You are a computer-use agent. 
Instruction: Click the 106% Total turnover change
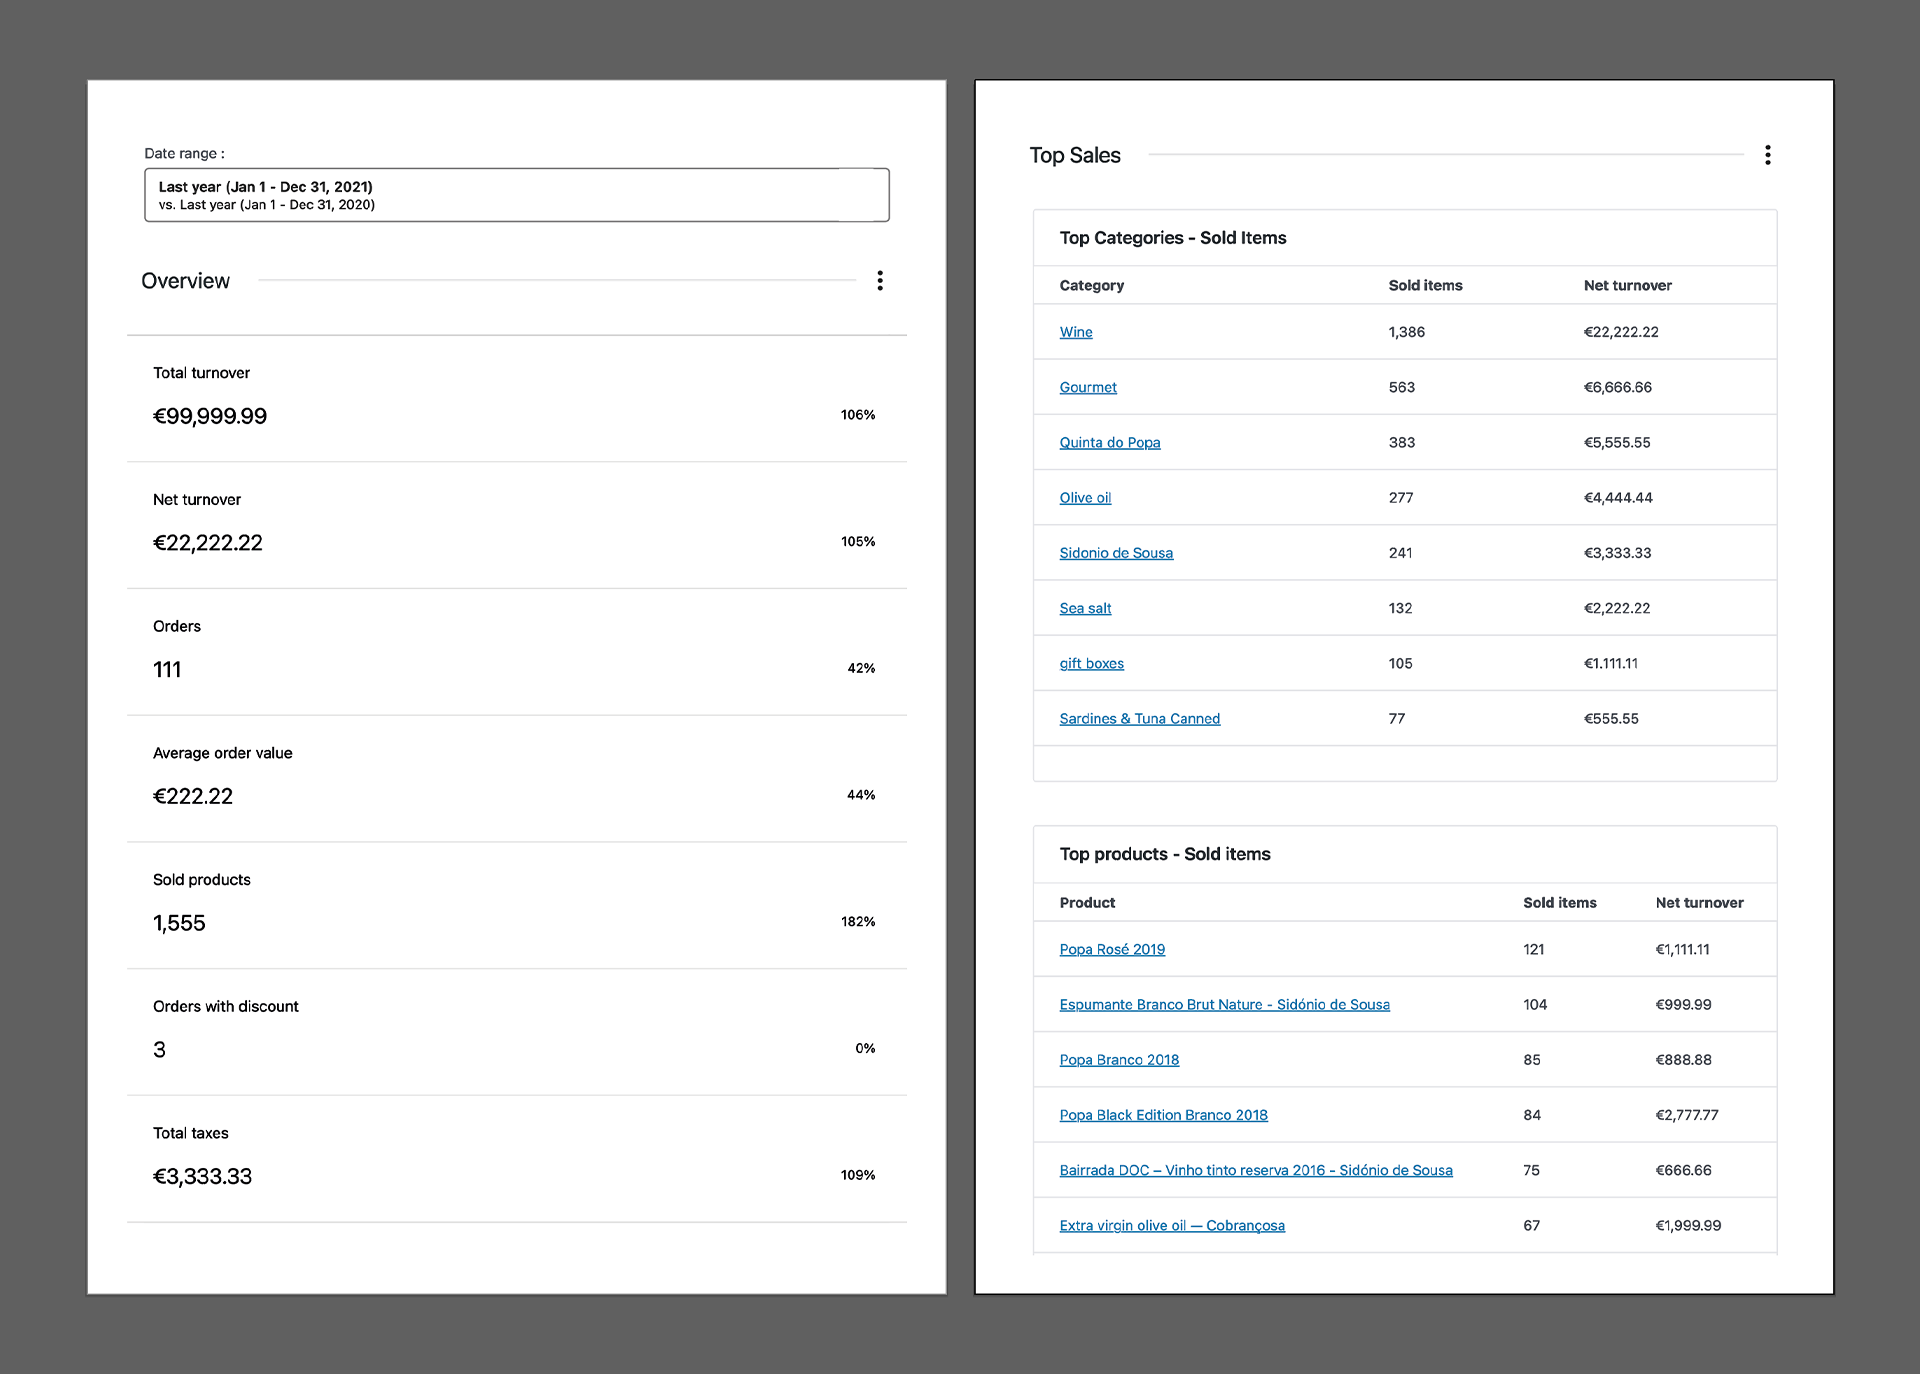click(858, 415)
